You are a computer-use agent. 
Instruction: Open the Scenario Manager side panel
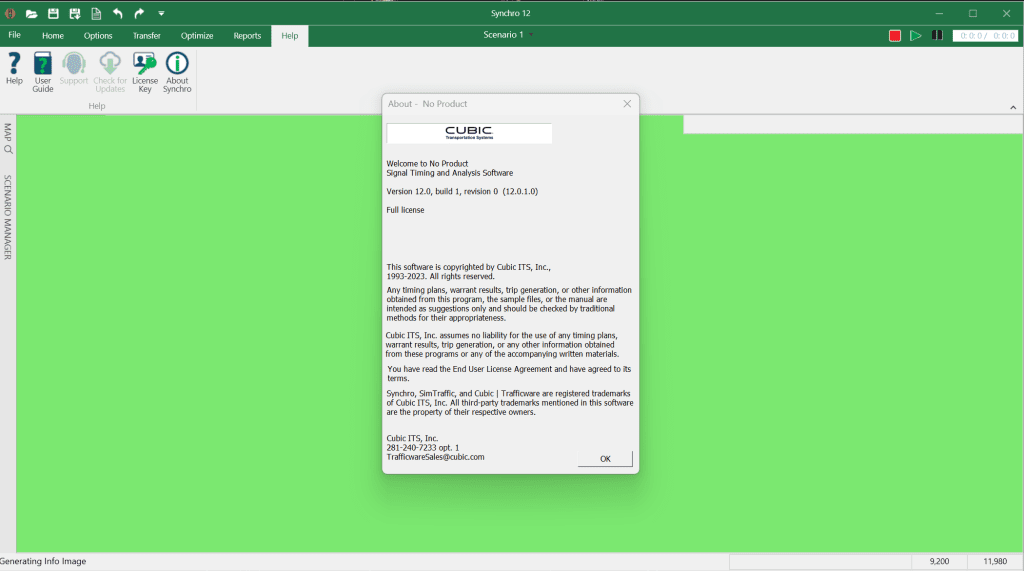click(x=8, y=217)
